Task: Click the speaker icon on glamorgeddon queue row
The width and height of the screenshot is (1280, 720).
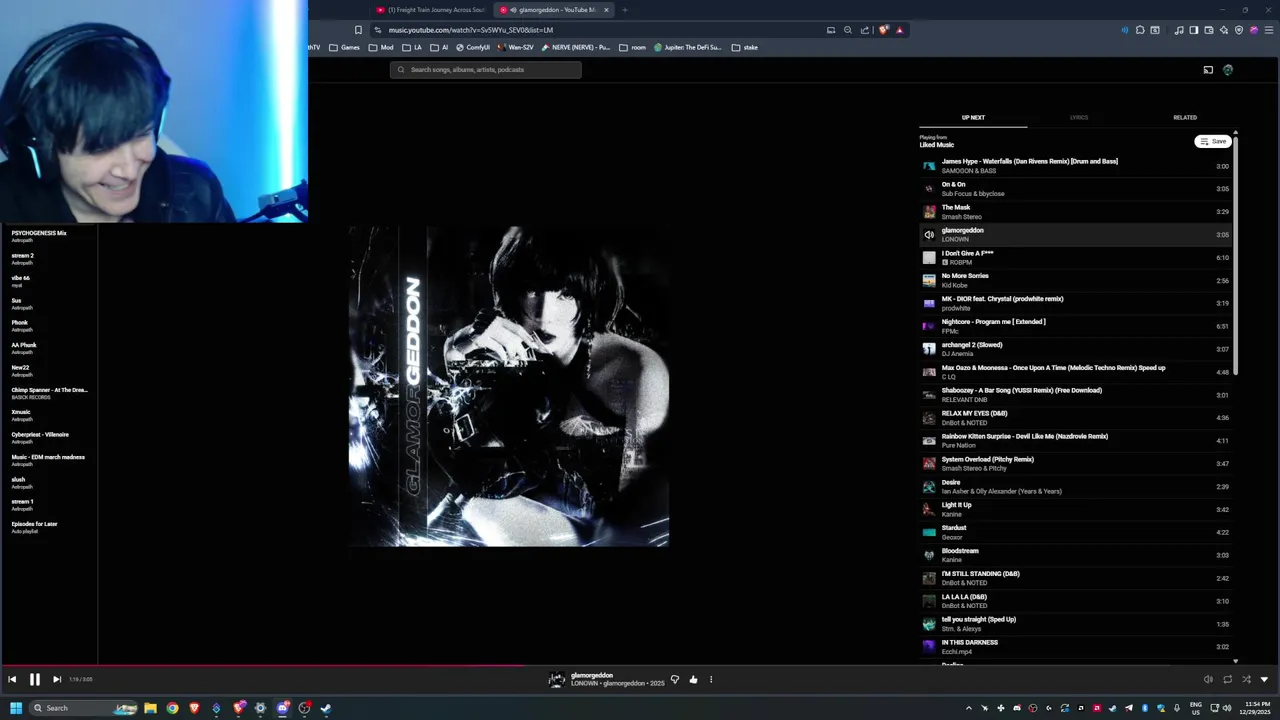Action: click(929, 235)
